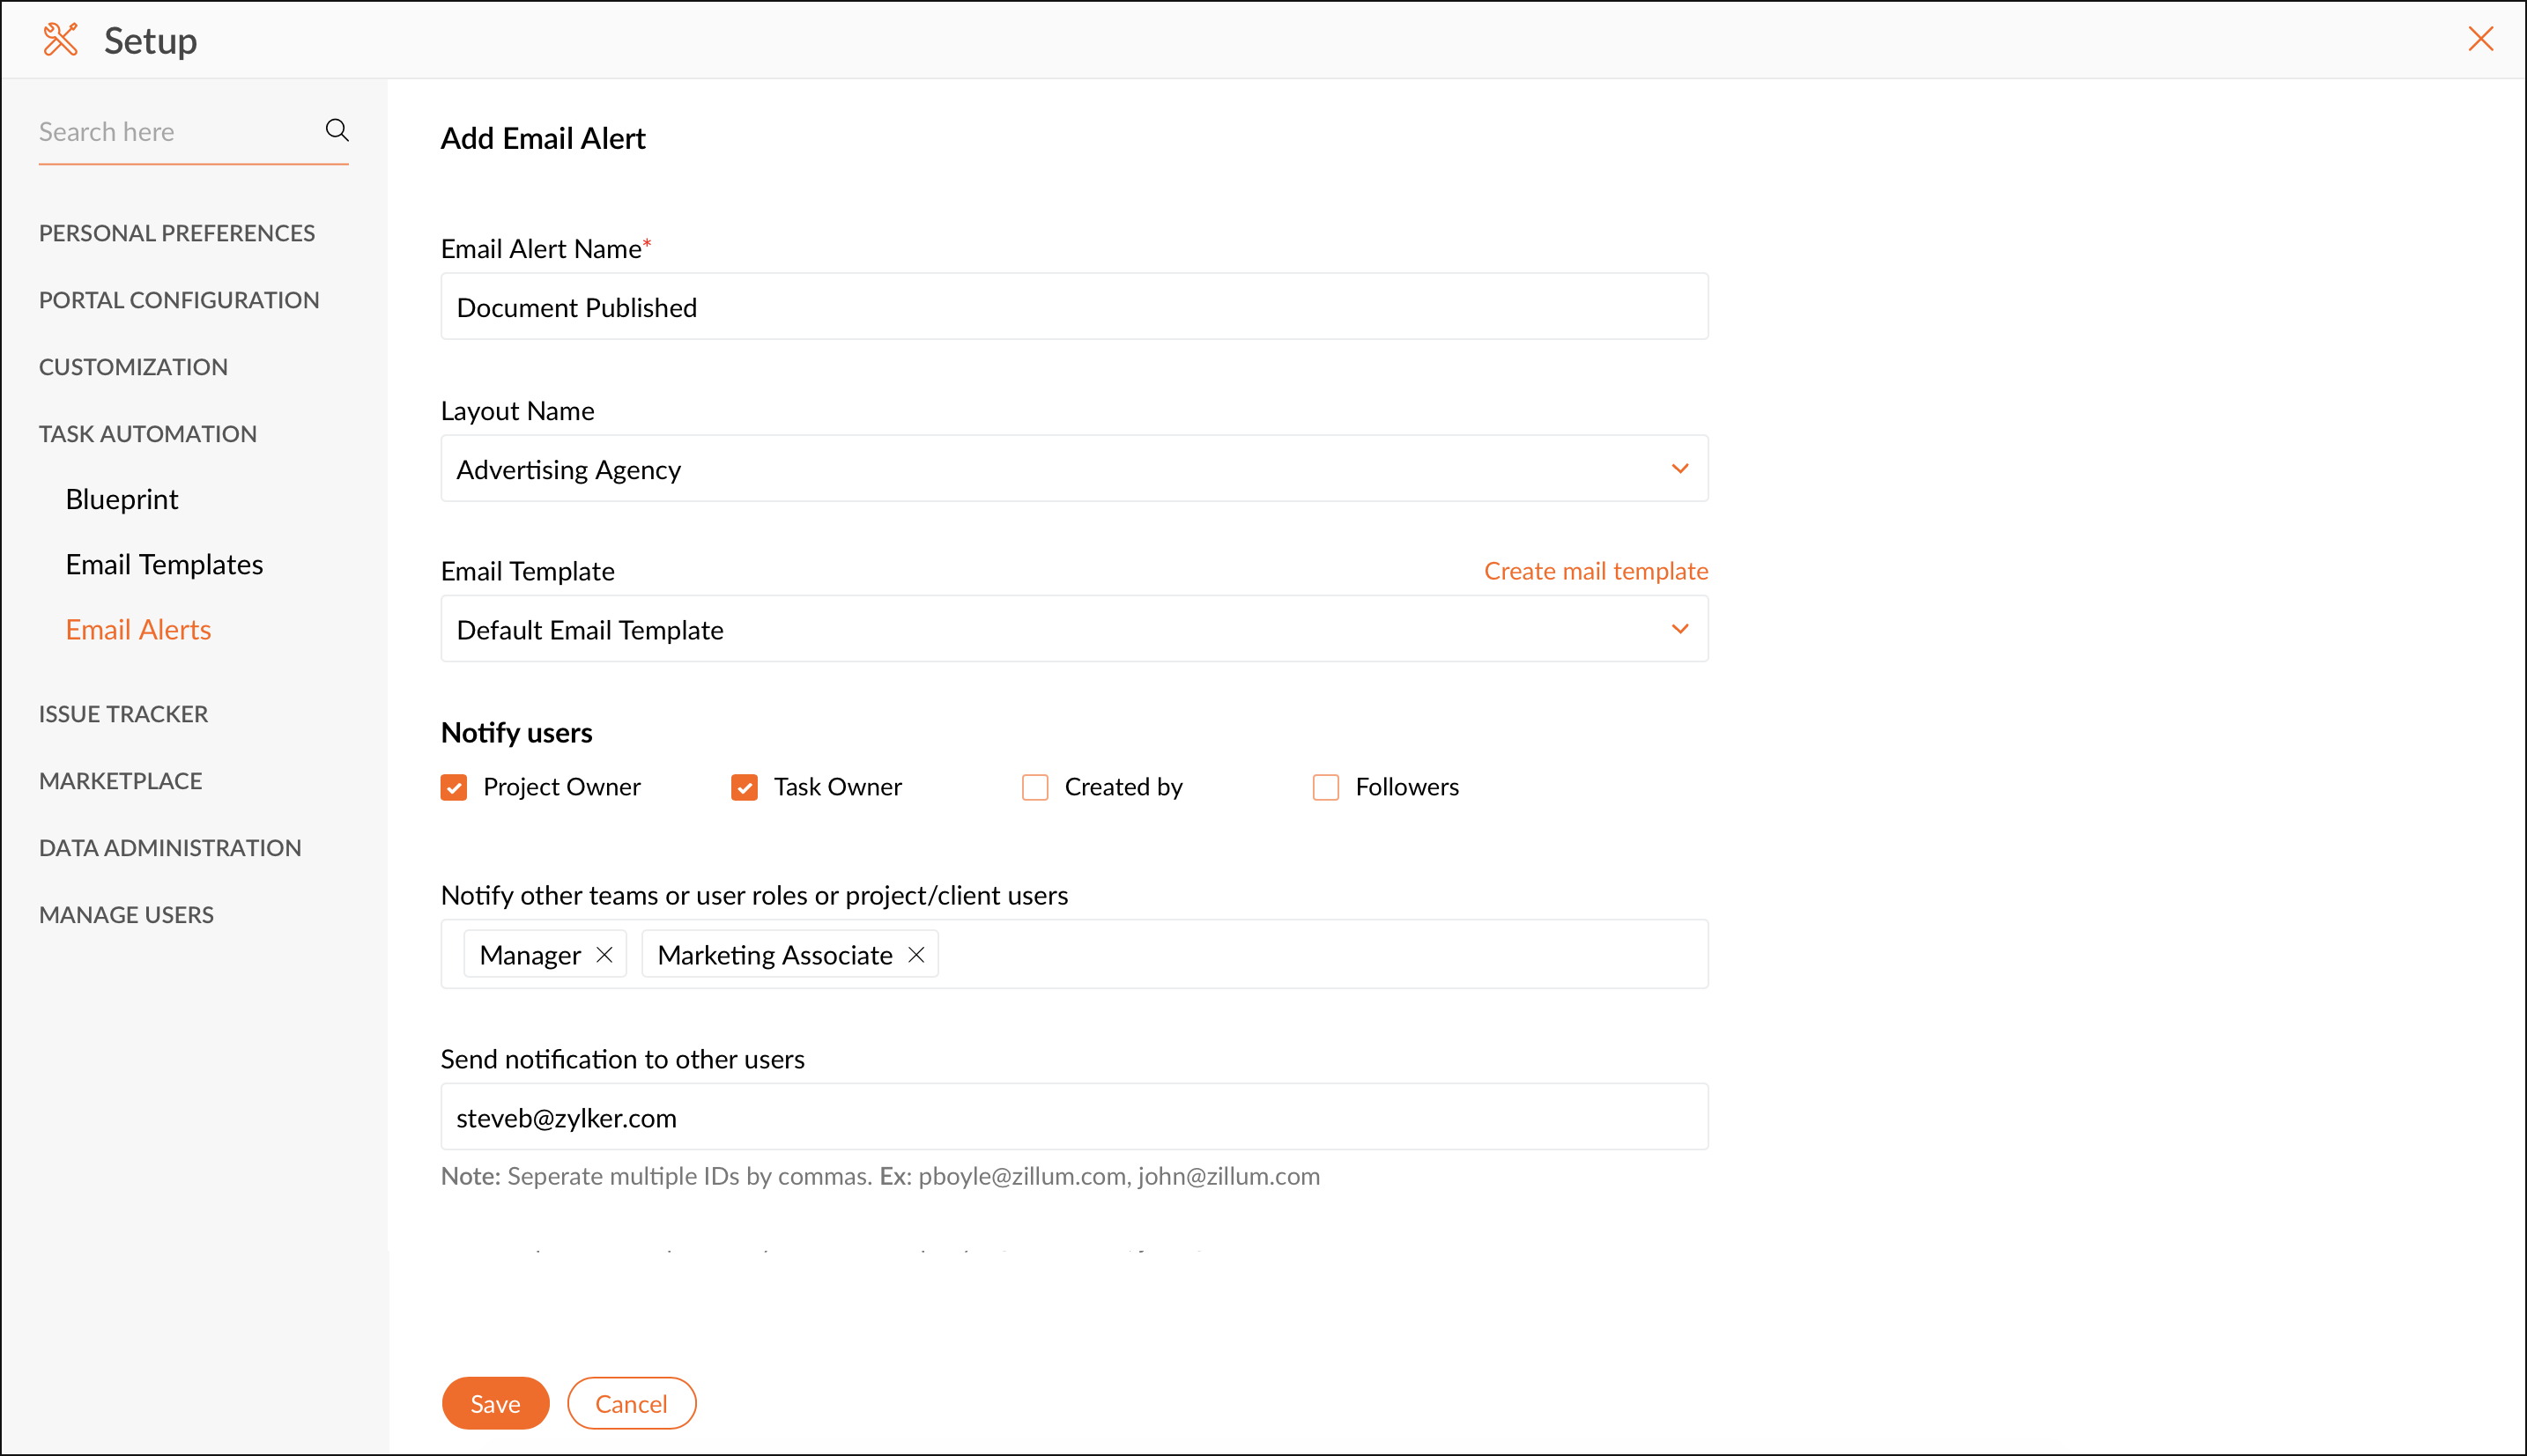Save the email alert
This screenshot has width=2527, height=1456.
click(x=495, y=1403)
